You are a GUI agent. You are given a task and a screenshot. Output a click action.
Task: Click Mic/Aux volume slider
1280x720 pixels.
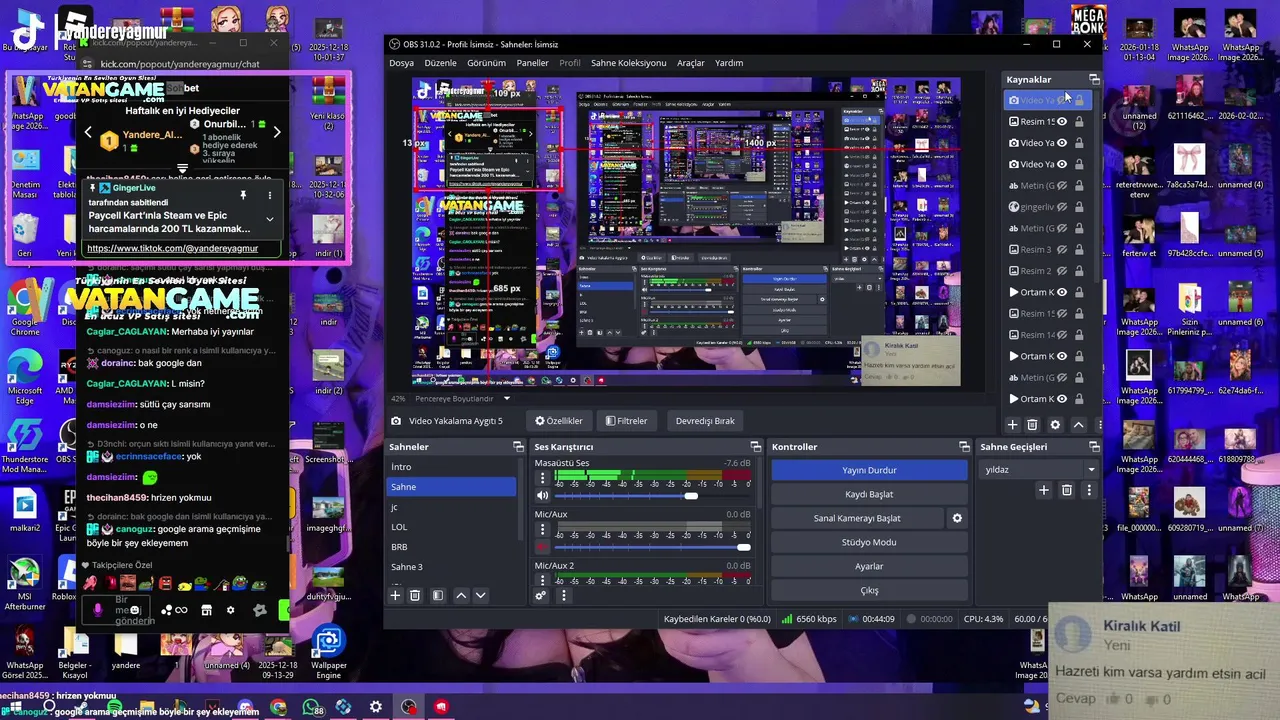tap(652, 547)
